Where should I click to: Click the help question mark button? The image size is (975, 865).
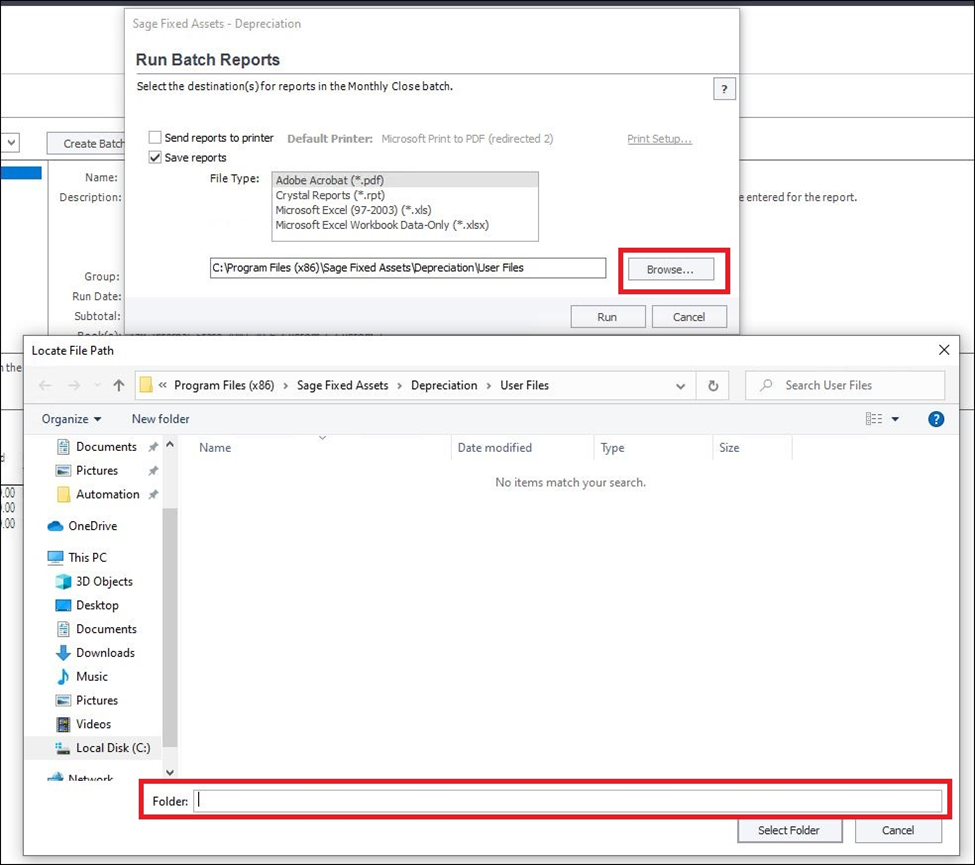click(x=725, y=90)
